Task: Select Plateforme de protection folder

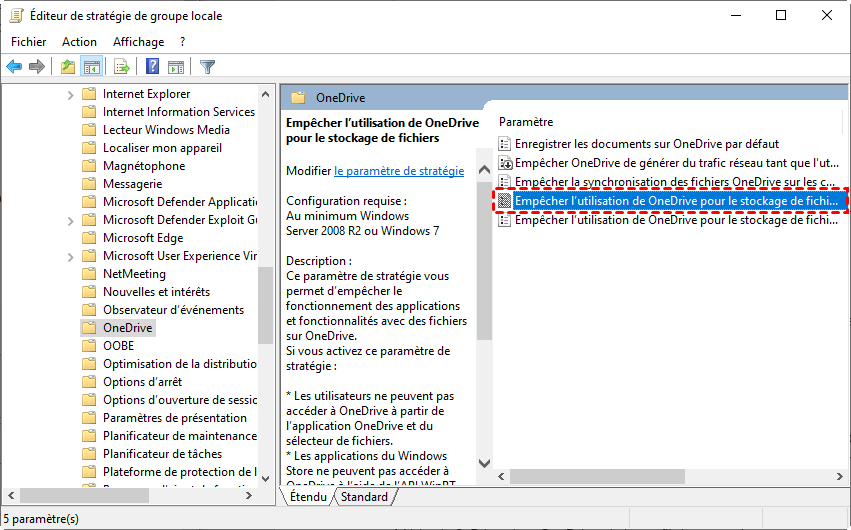Action: tap(180, 471)
